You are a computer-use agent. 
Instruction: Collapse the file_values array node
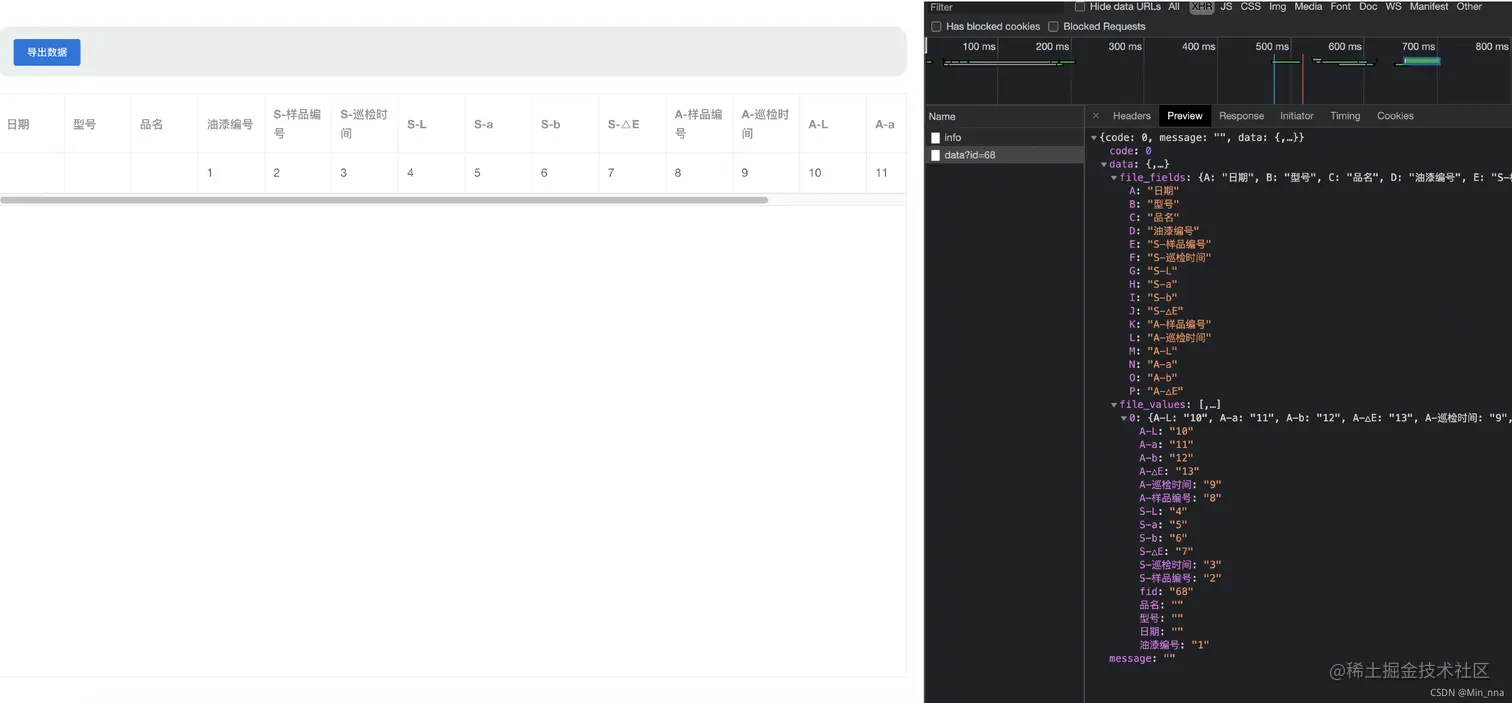pyautogui.click(x=1114, y=405)
